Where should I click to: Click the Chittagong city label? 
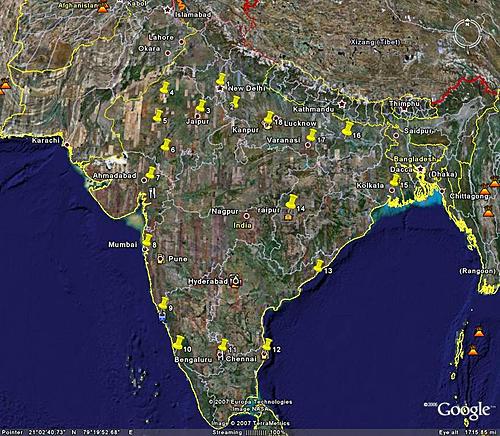pyautogui.click(x=469, y=196)
